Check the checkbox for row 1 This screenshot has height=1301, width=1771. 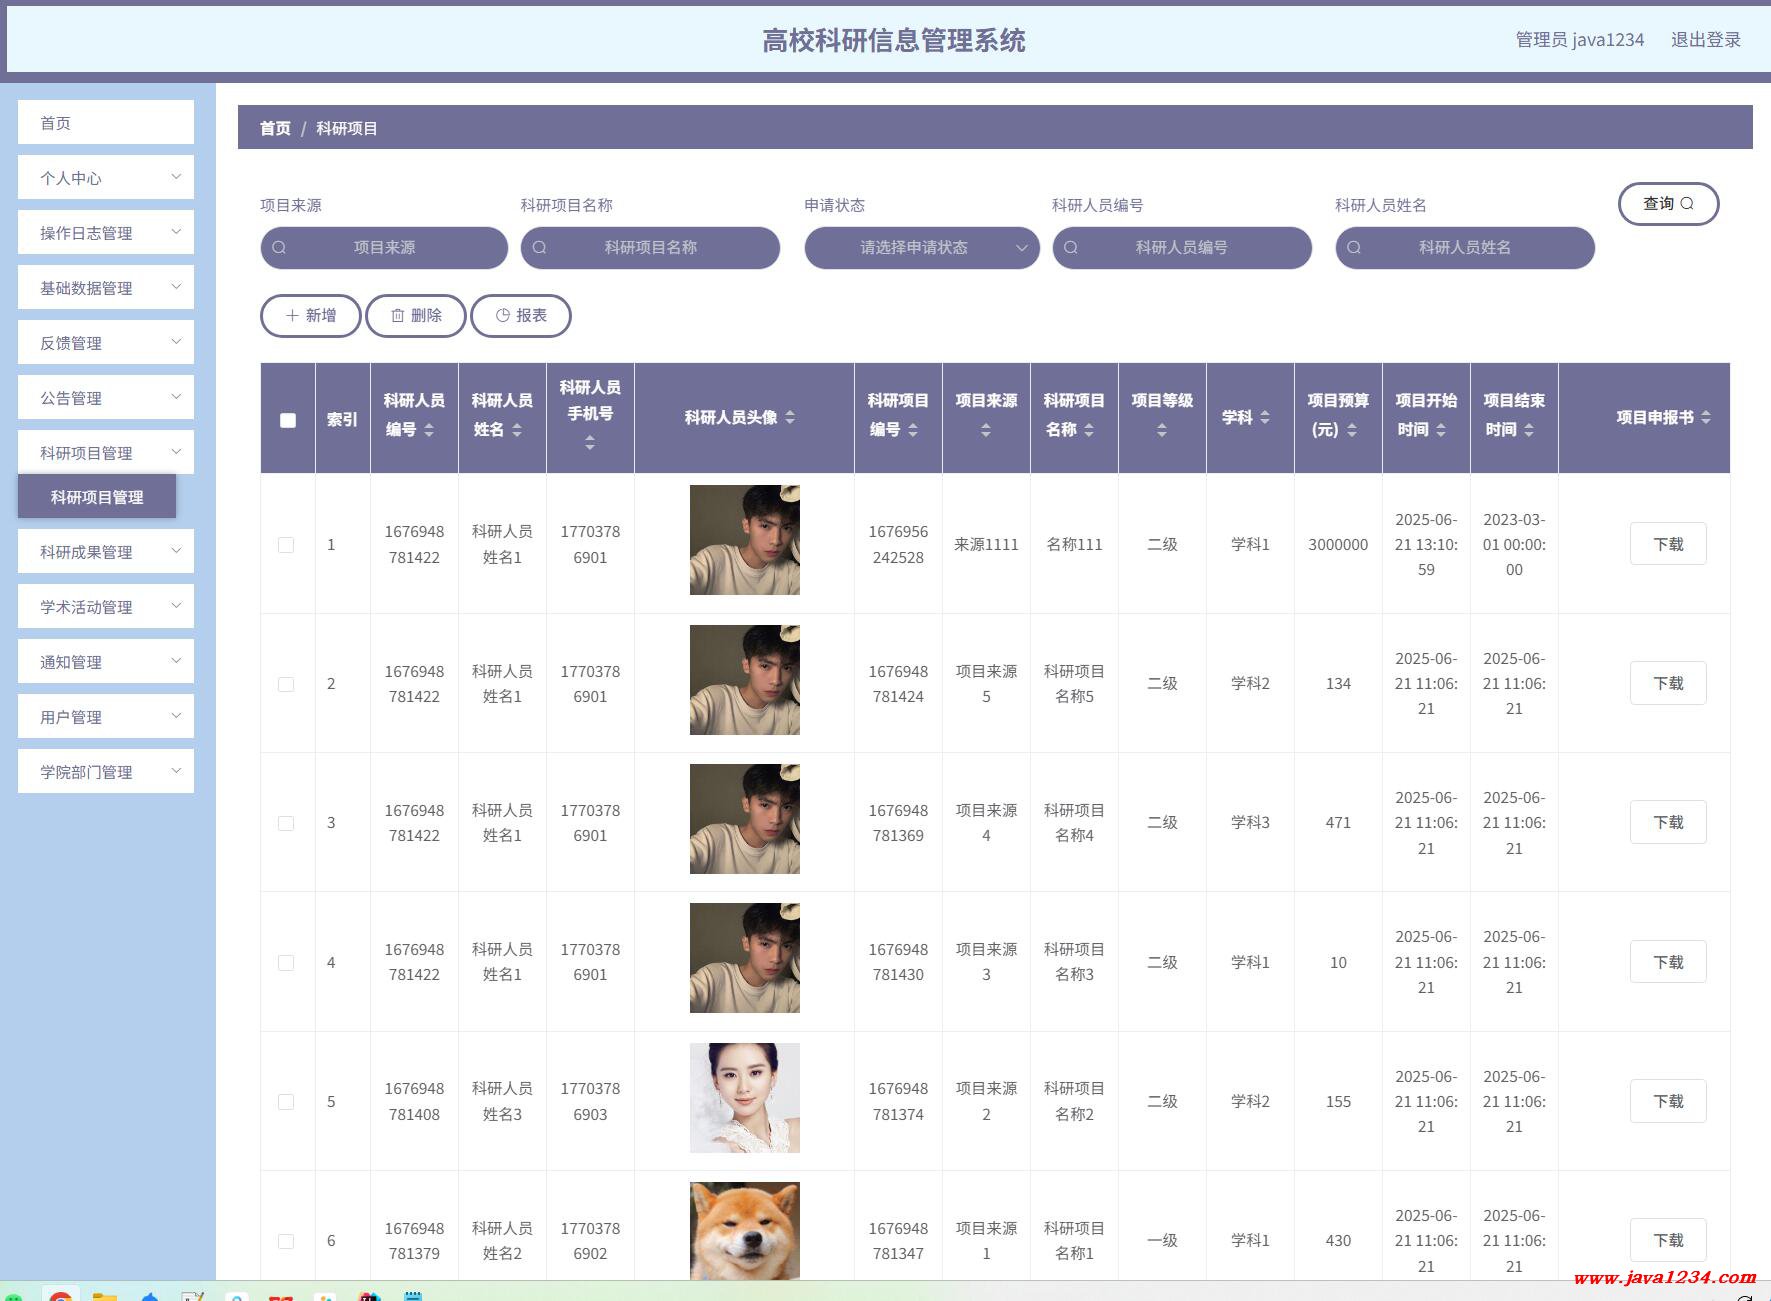286,545
